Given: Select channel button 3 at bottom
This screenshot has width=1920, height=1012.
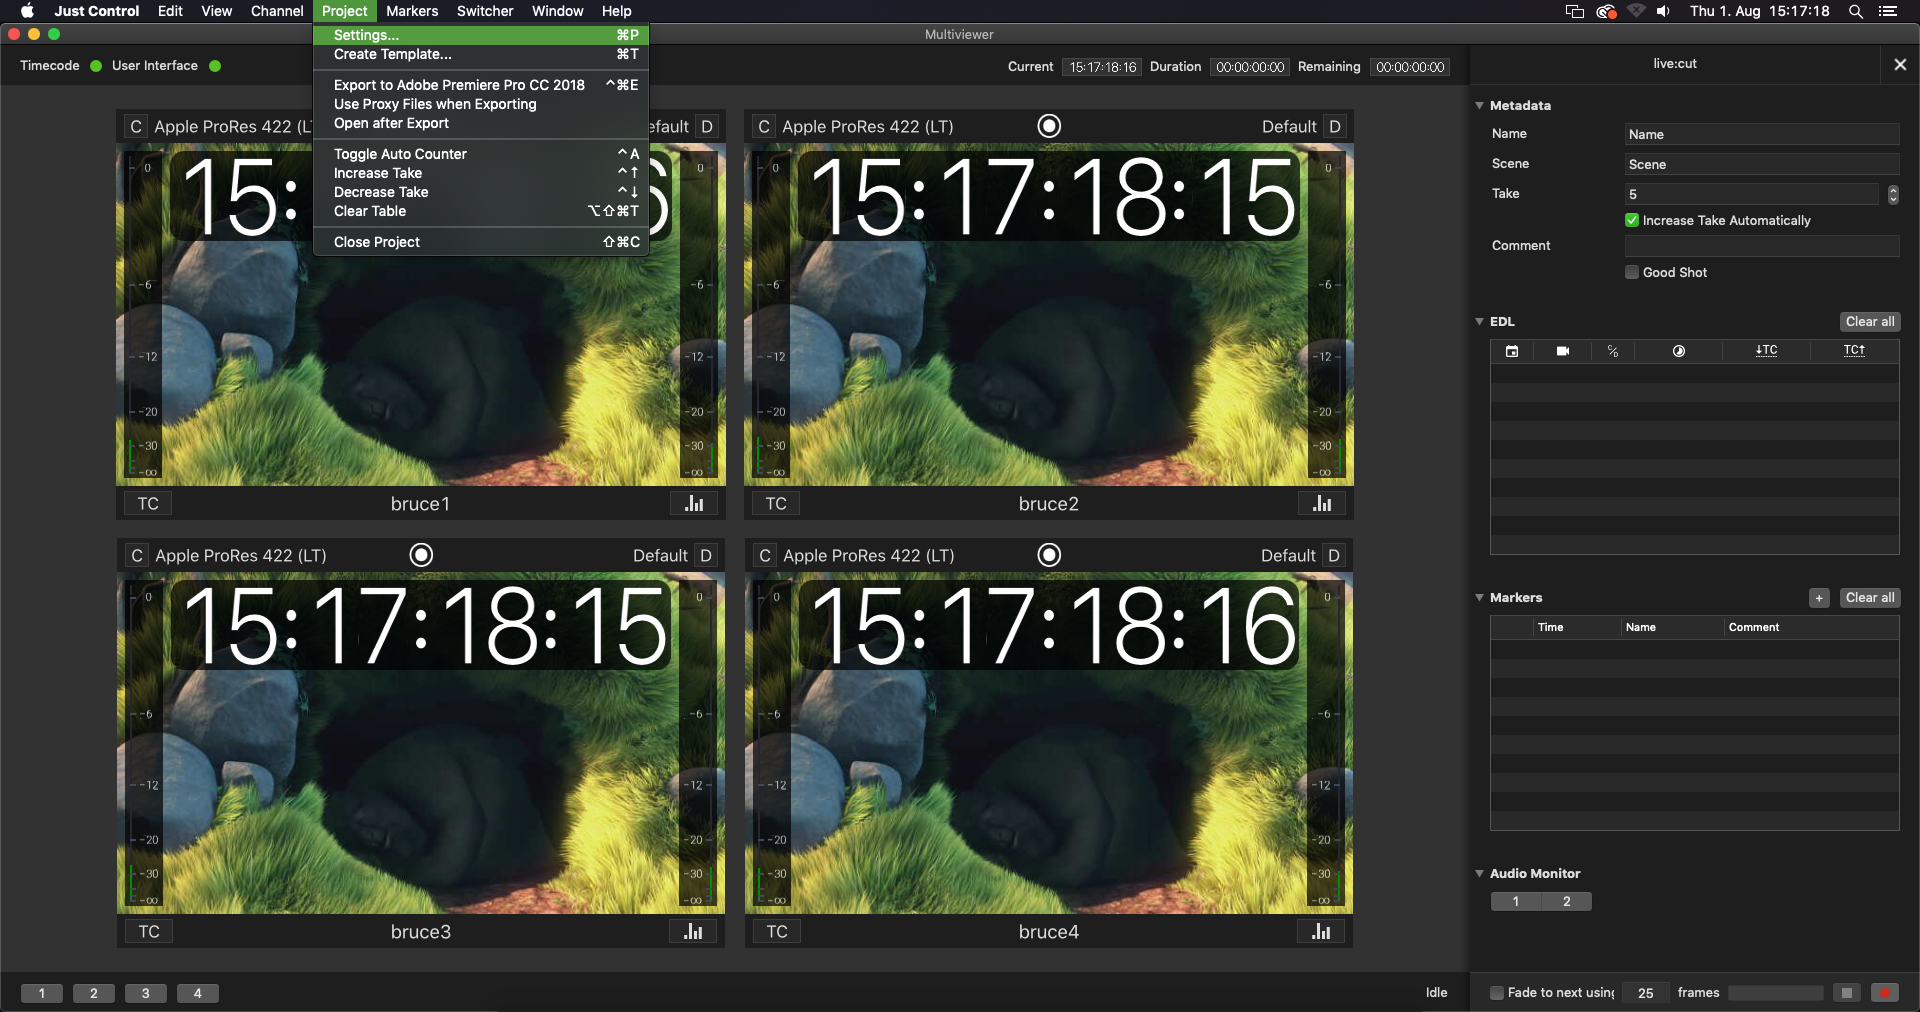Looking at the screenshot, I should 146,993.
